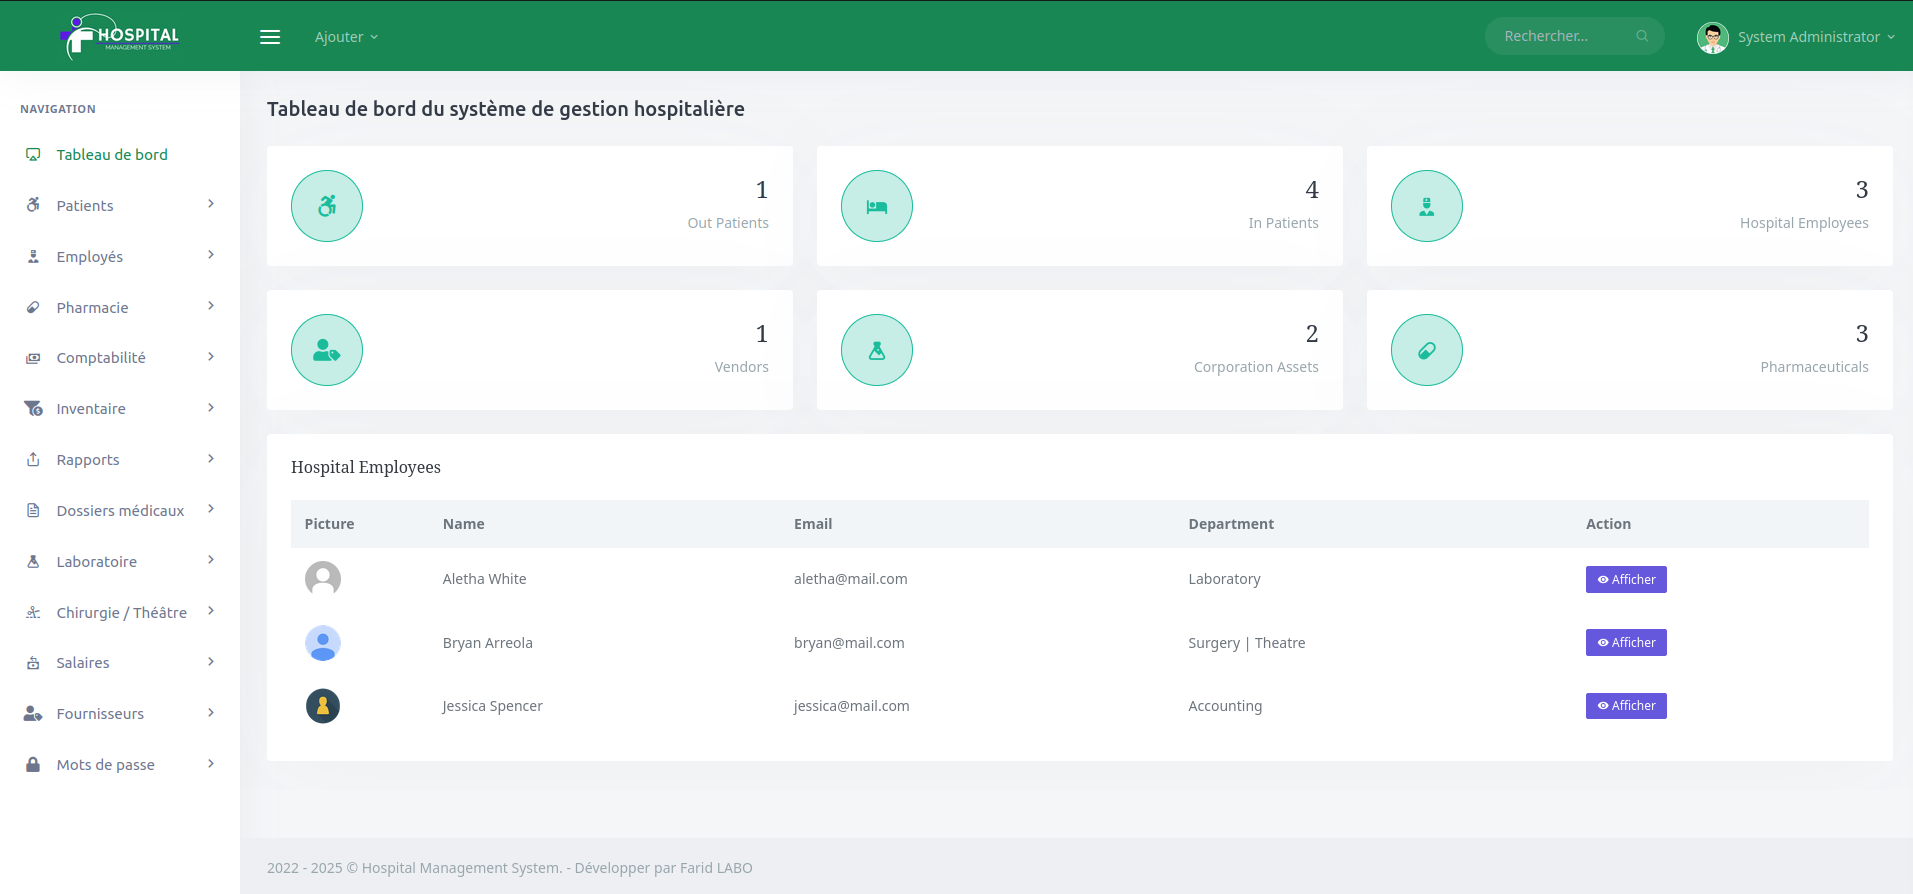Click Bryan Arreola's profile picture
Screen dimensions: 1913x894
[x=323, y=643]
